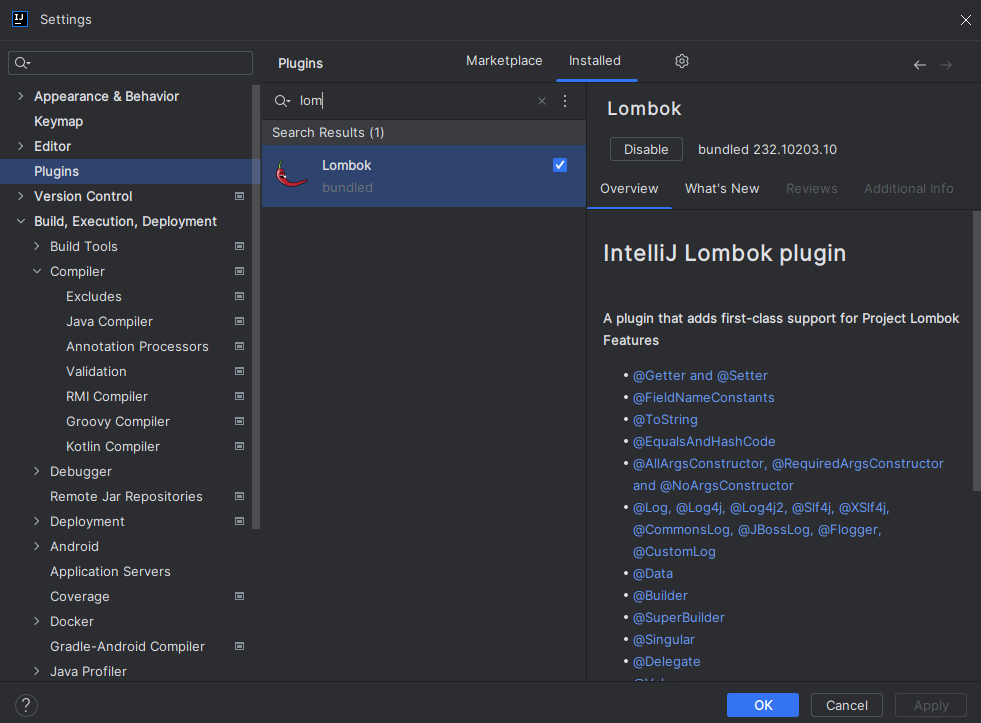Open the @FieldNameConstants link

[703, 398]
